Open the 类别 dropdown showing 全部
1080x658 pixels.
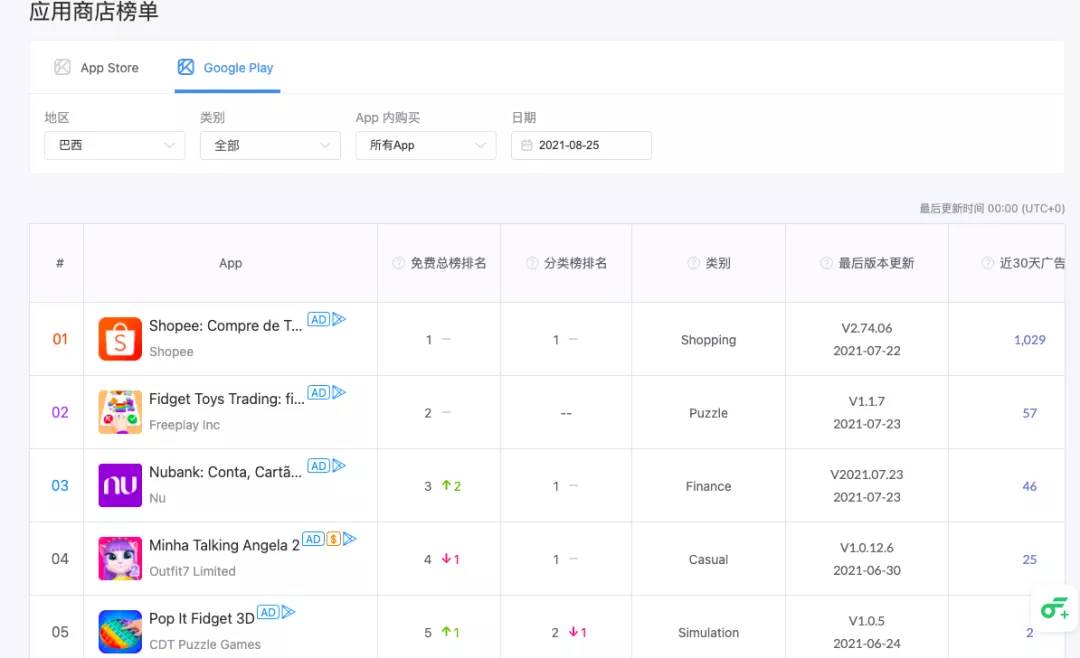pos(270,145)
